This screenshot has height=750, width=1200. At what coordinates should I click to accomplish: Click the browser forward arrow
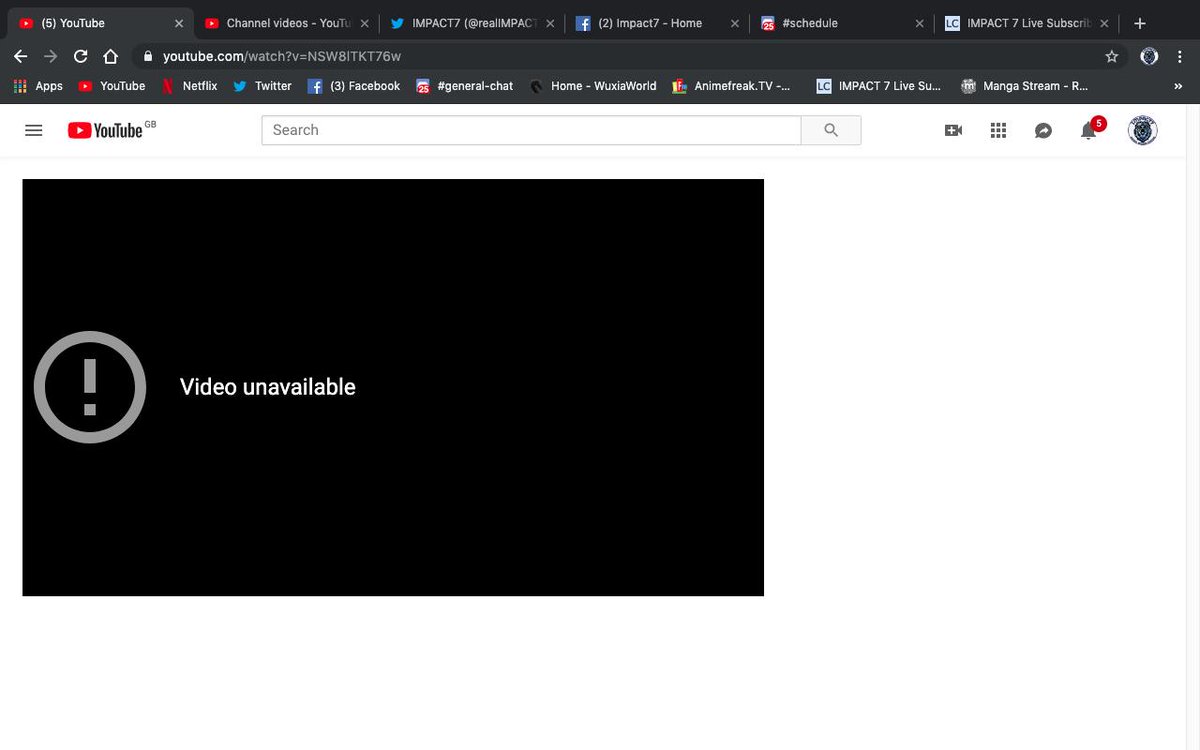tap(51, 57)
